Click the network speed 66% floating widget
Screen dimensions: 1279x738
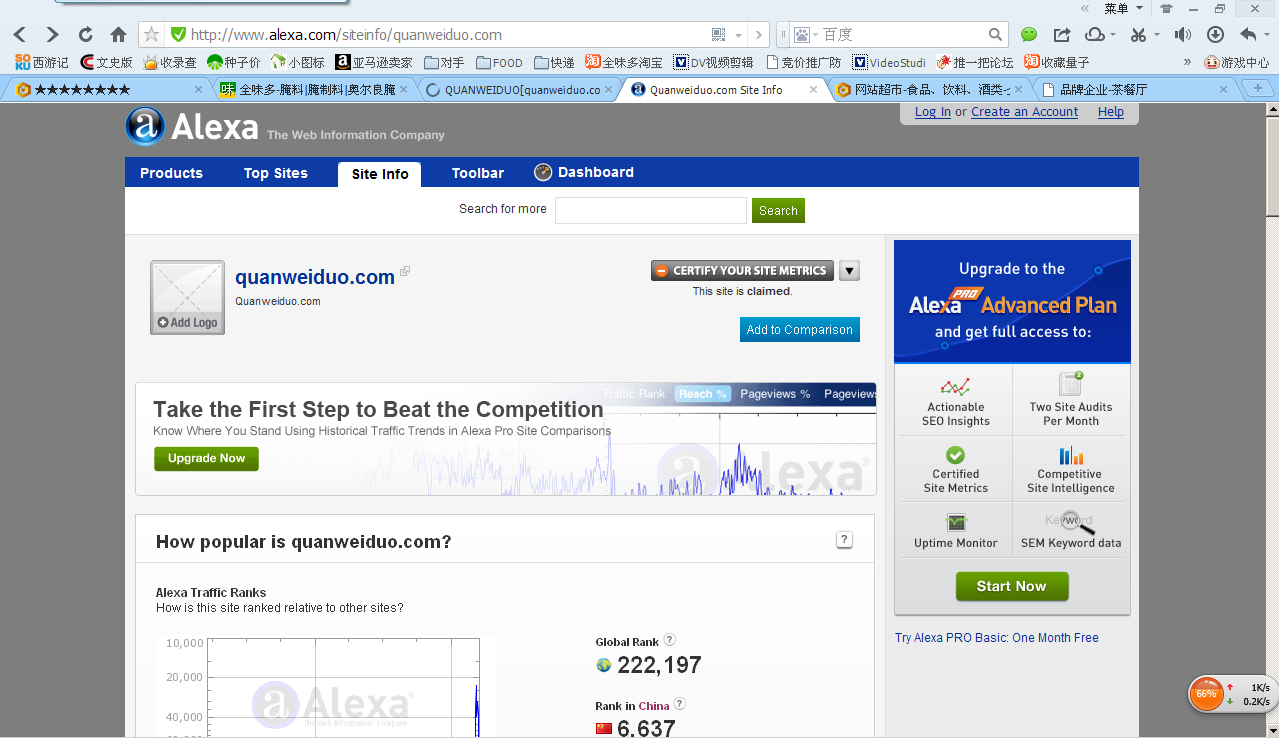pos(1231,694)
